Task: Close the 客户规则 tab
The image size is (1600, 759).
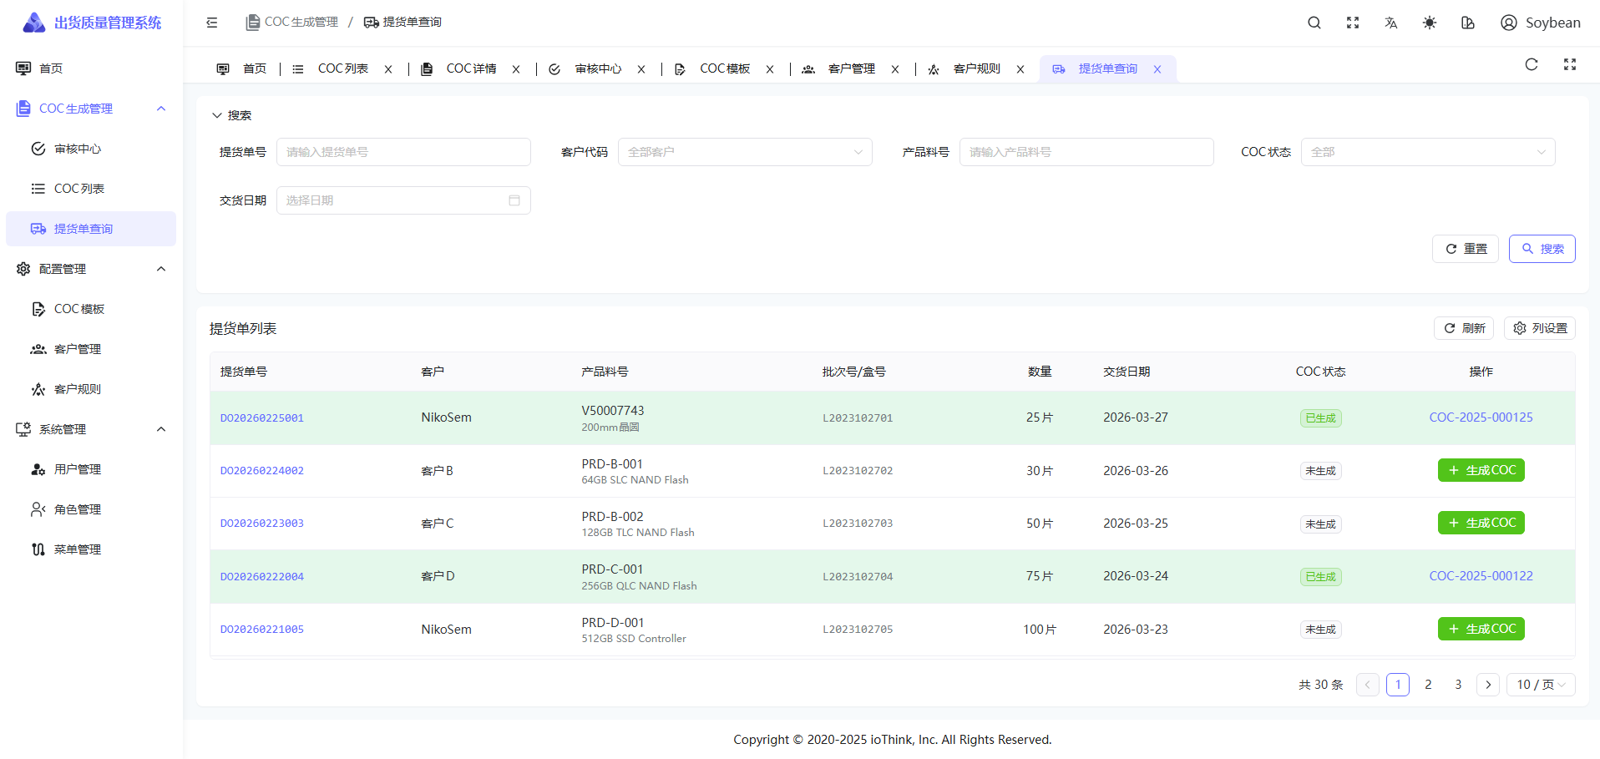Action: (x=1020, y=69)
